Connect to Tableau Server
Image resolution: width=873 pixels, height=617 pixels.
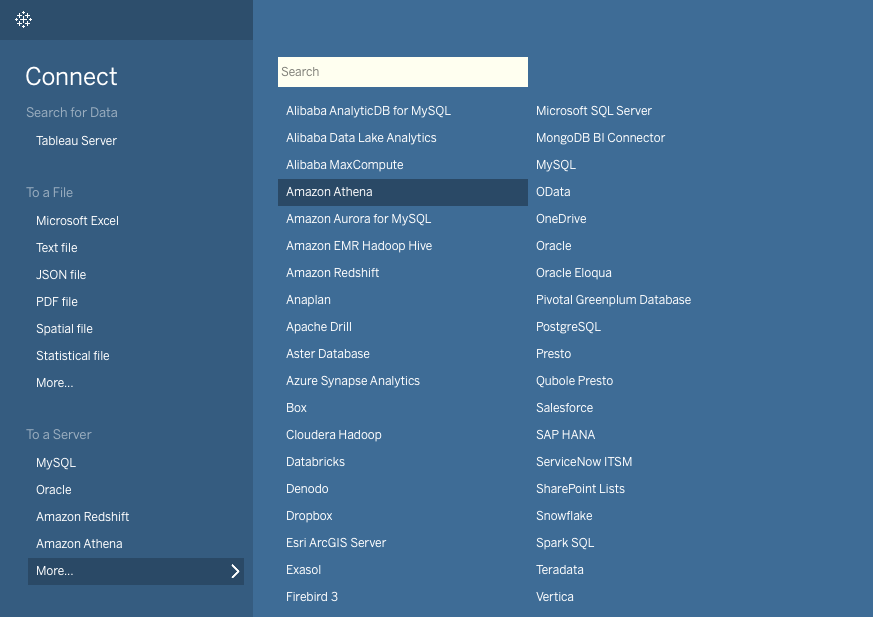(76, 141)
